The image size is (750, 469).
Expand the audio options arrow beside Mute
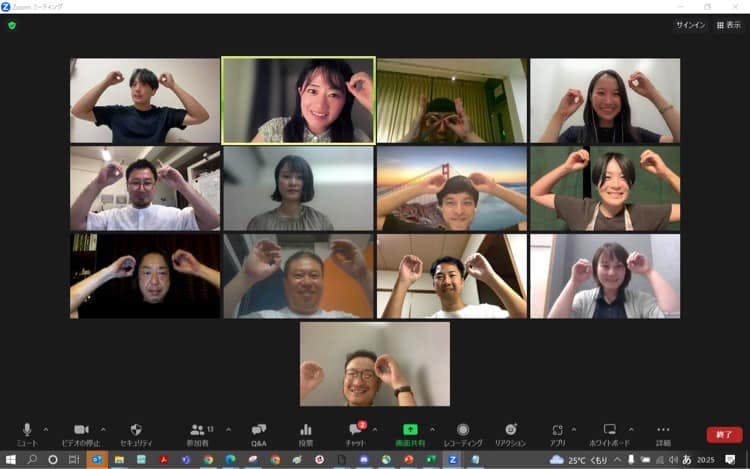pyautogui.click(x=46, y=429)
